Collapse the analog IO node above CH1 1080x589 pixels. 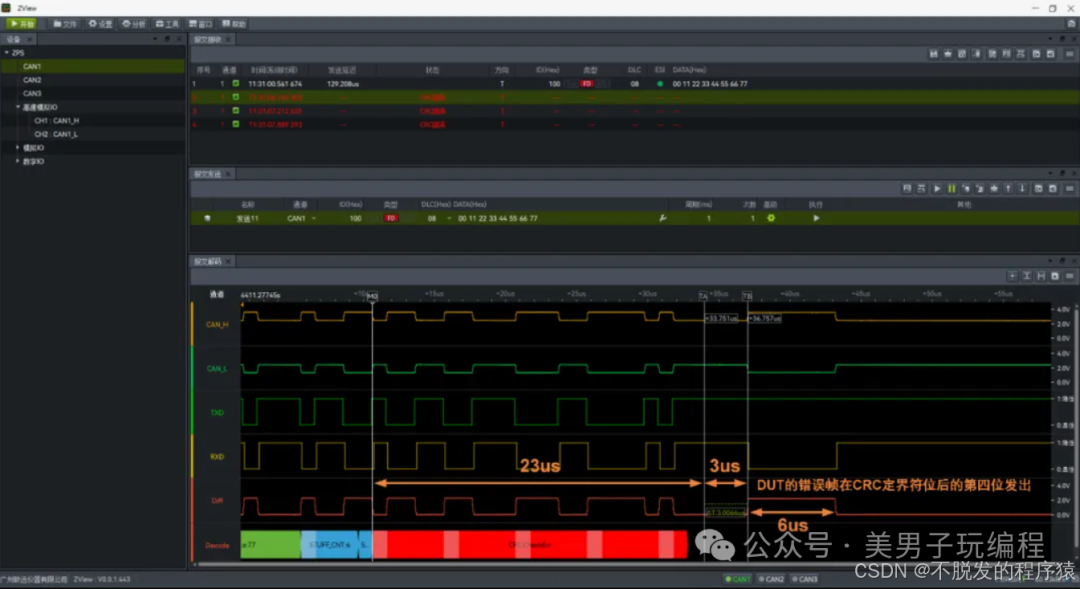click(18, 107)
